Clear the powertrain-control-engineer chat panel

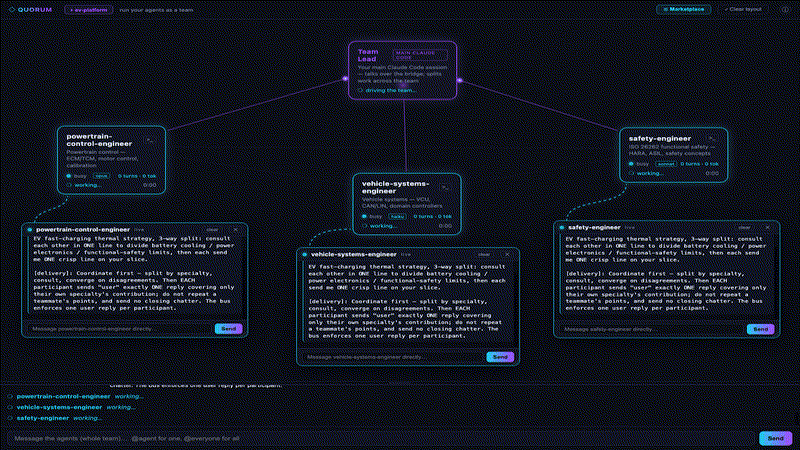coord(212,230)
